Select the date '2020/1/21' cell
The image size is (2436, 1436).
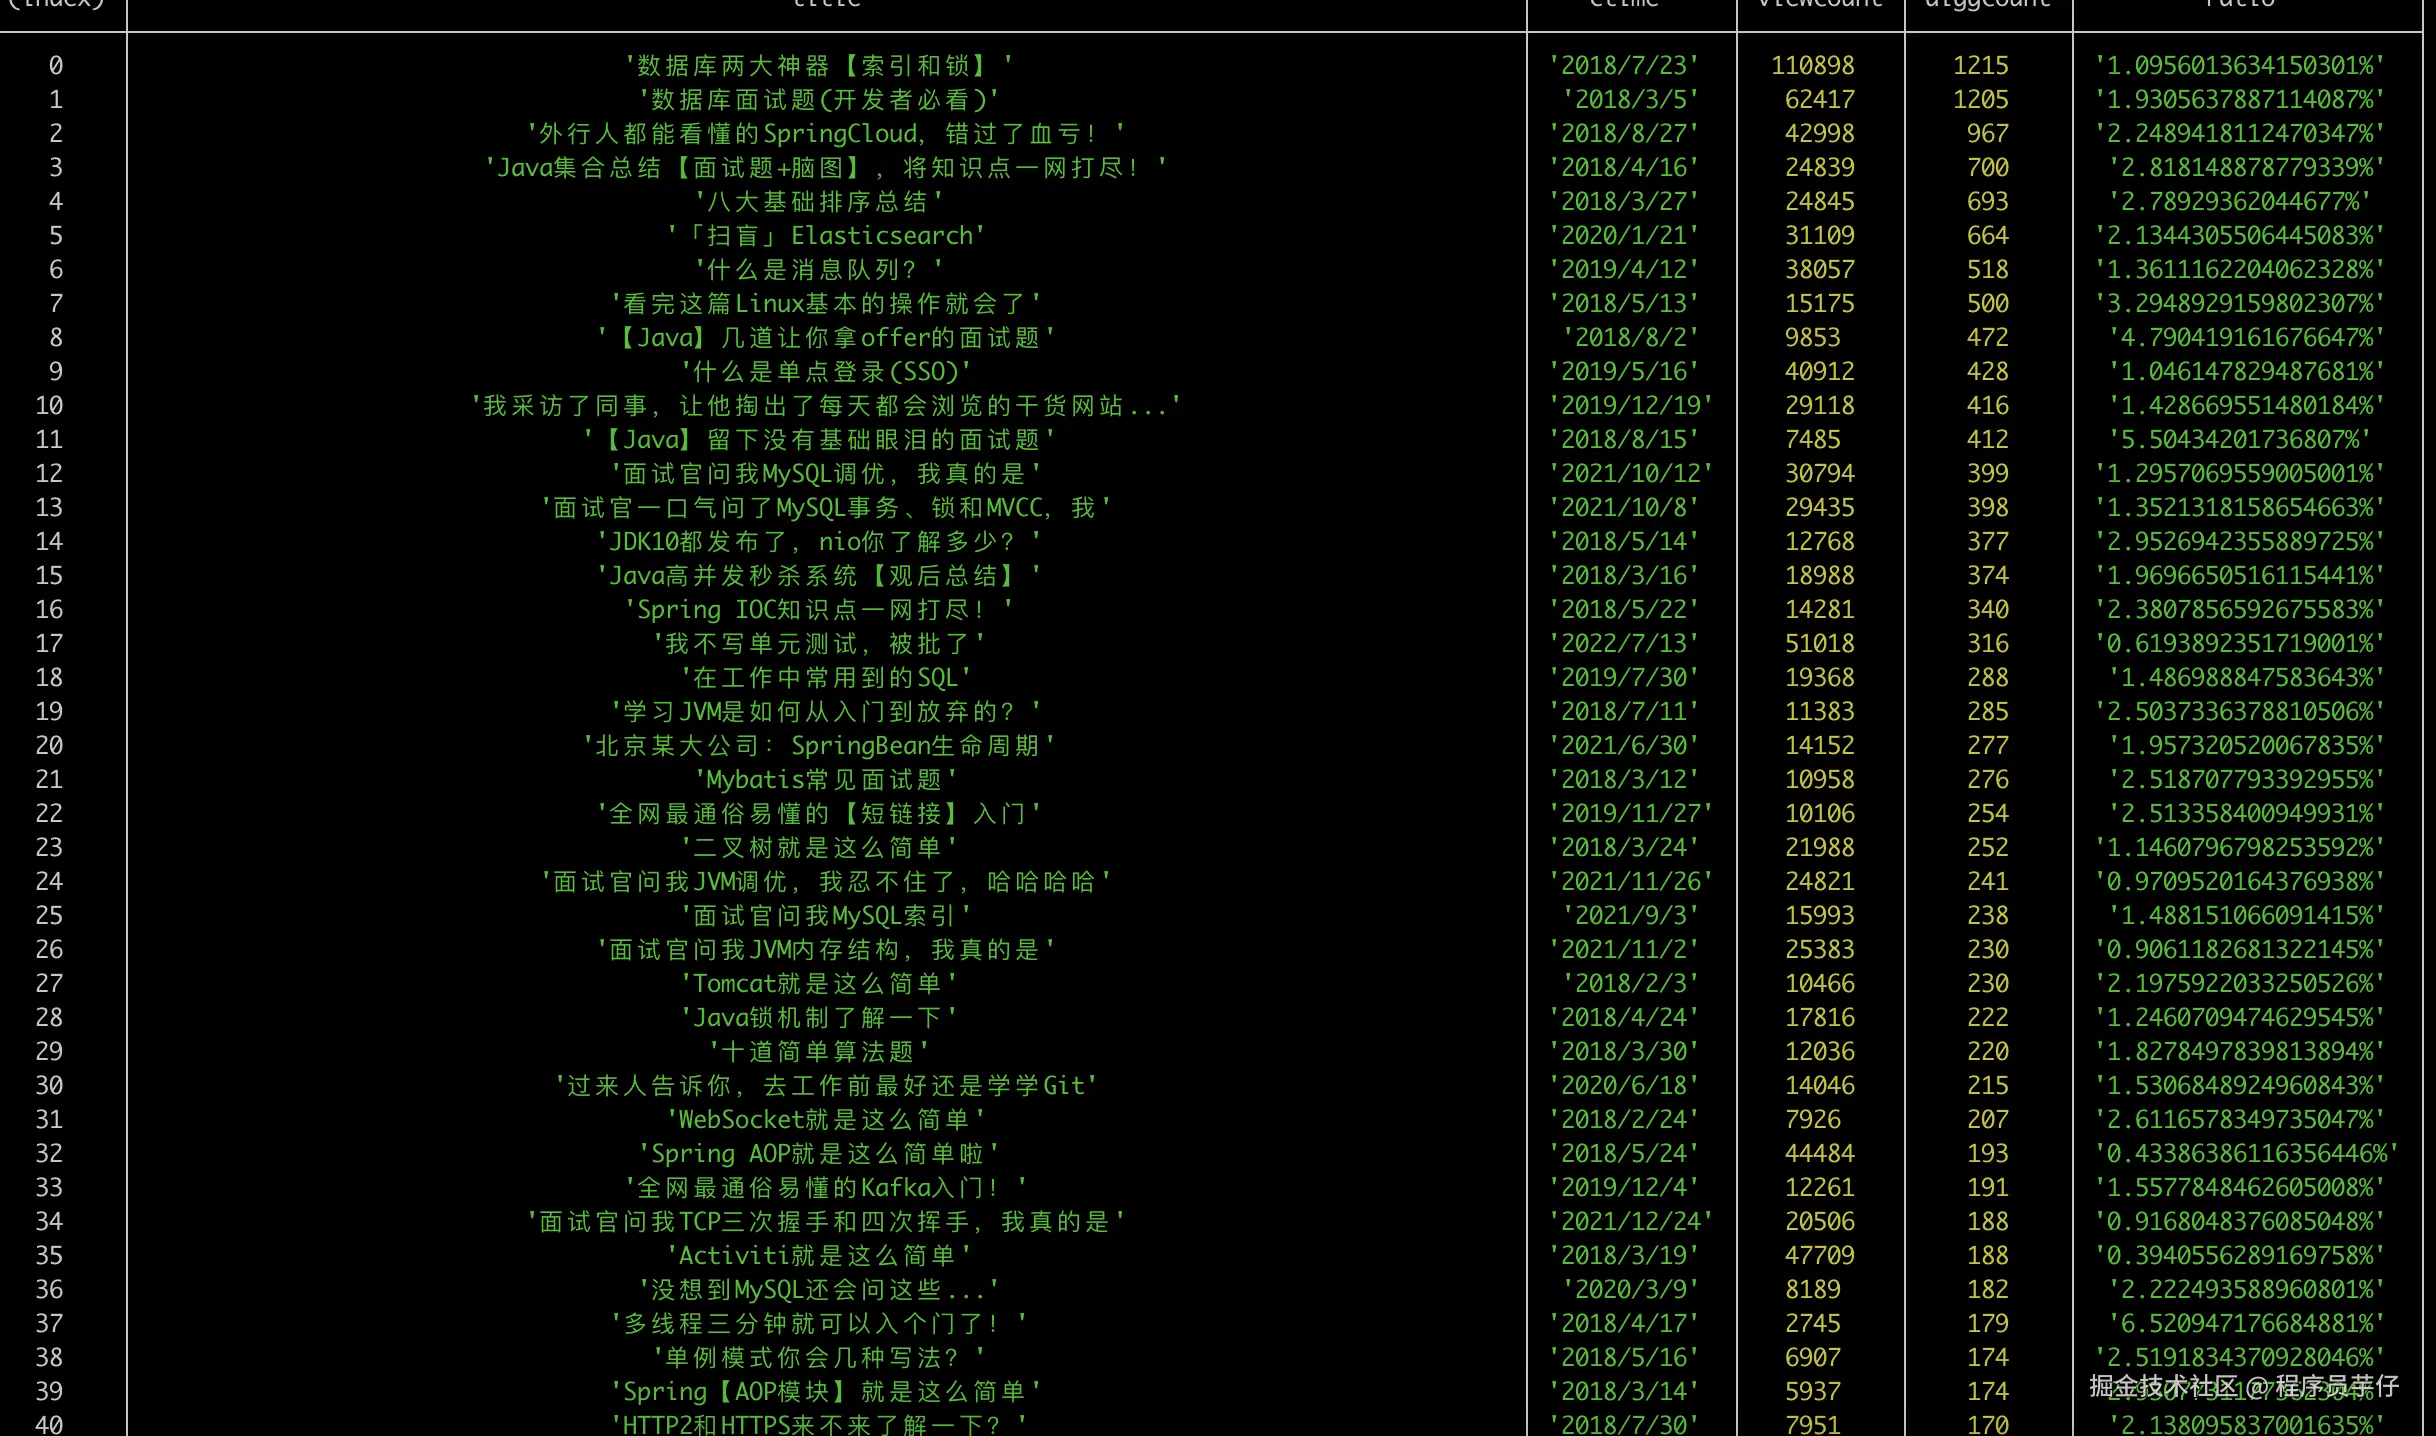(x=1623, y=236)
